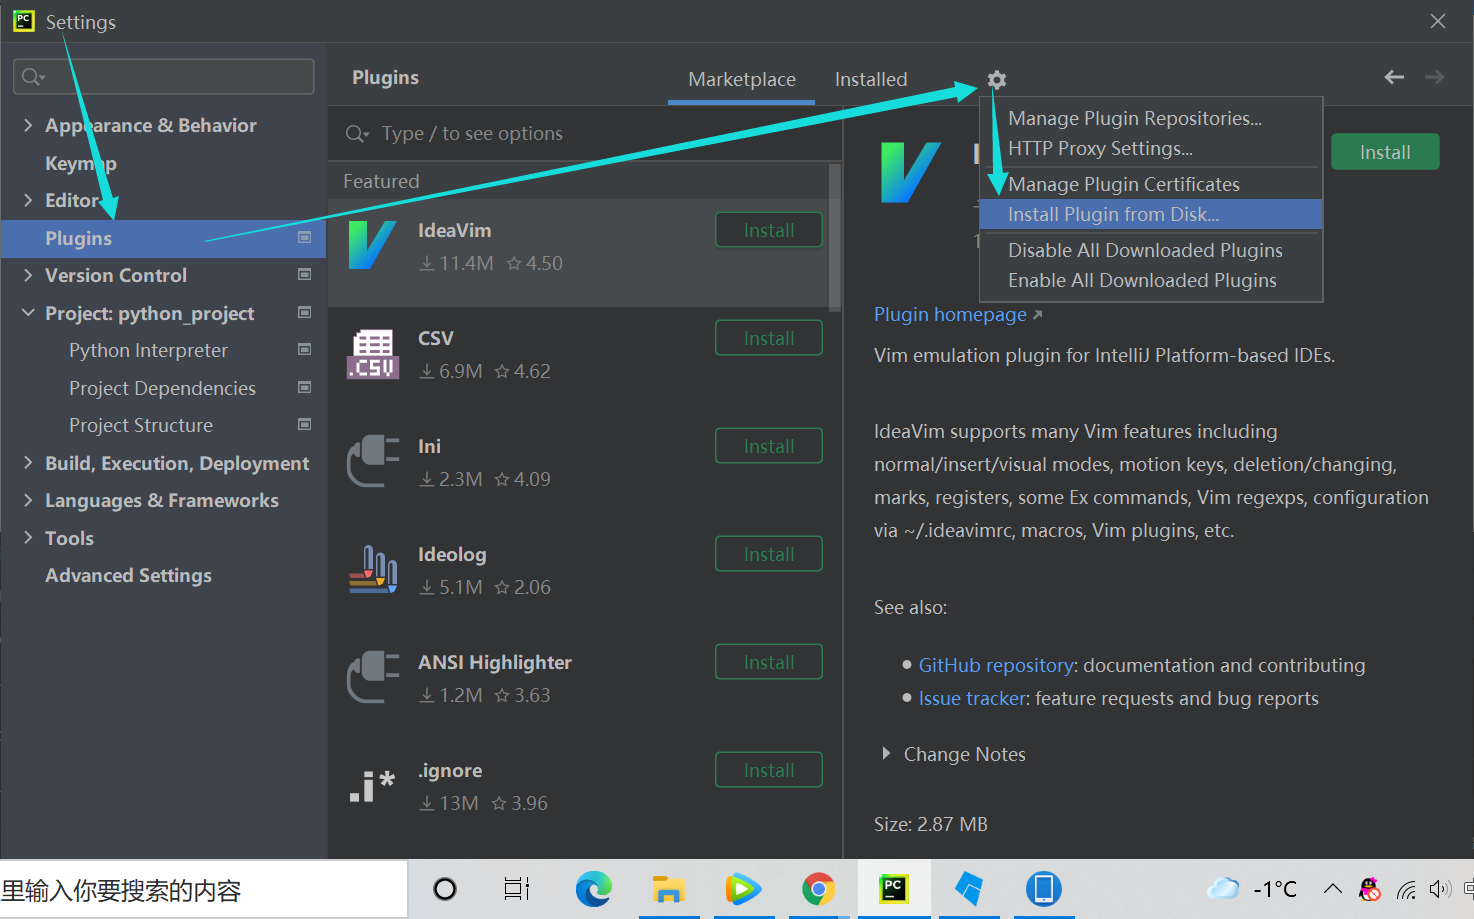This screenshot has height=919, width=1474.
Task: Launch Chrome from the taskbar
Action: click(x=818, y=888)
